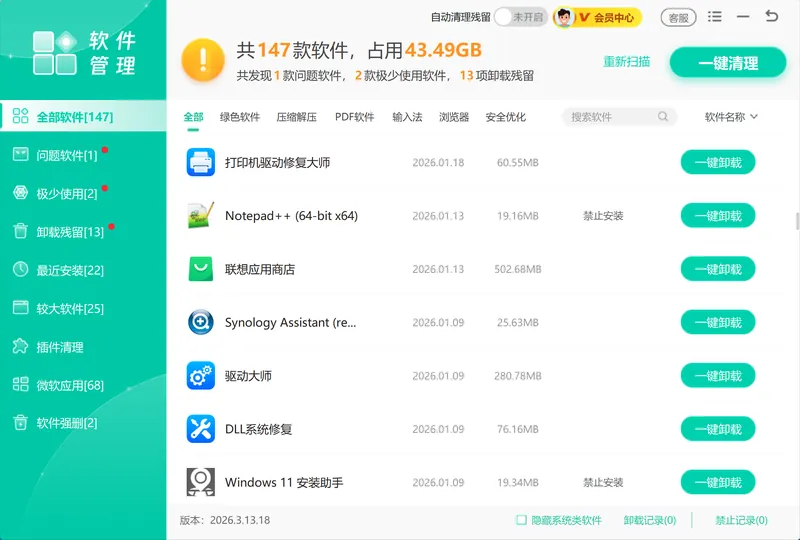
Task: Click the 驱动大师 name text
Action: pyautogui.click(x=248, y=376)
